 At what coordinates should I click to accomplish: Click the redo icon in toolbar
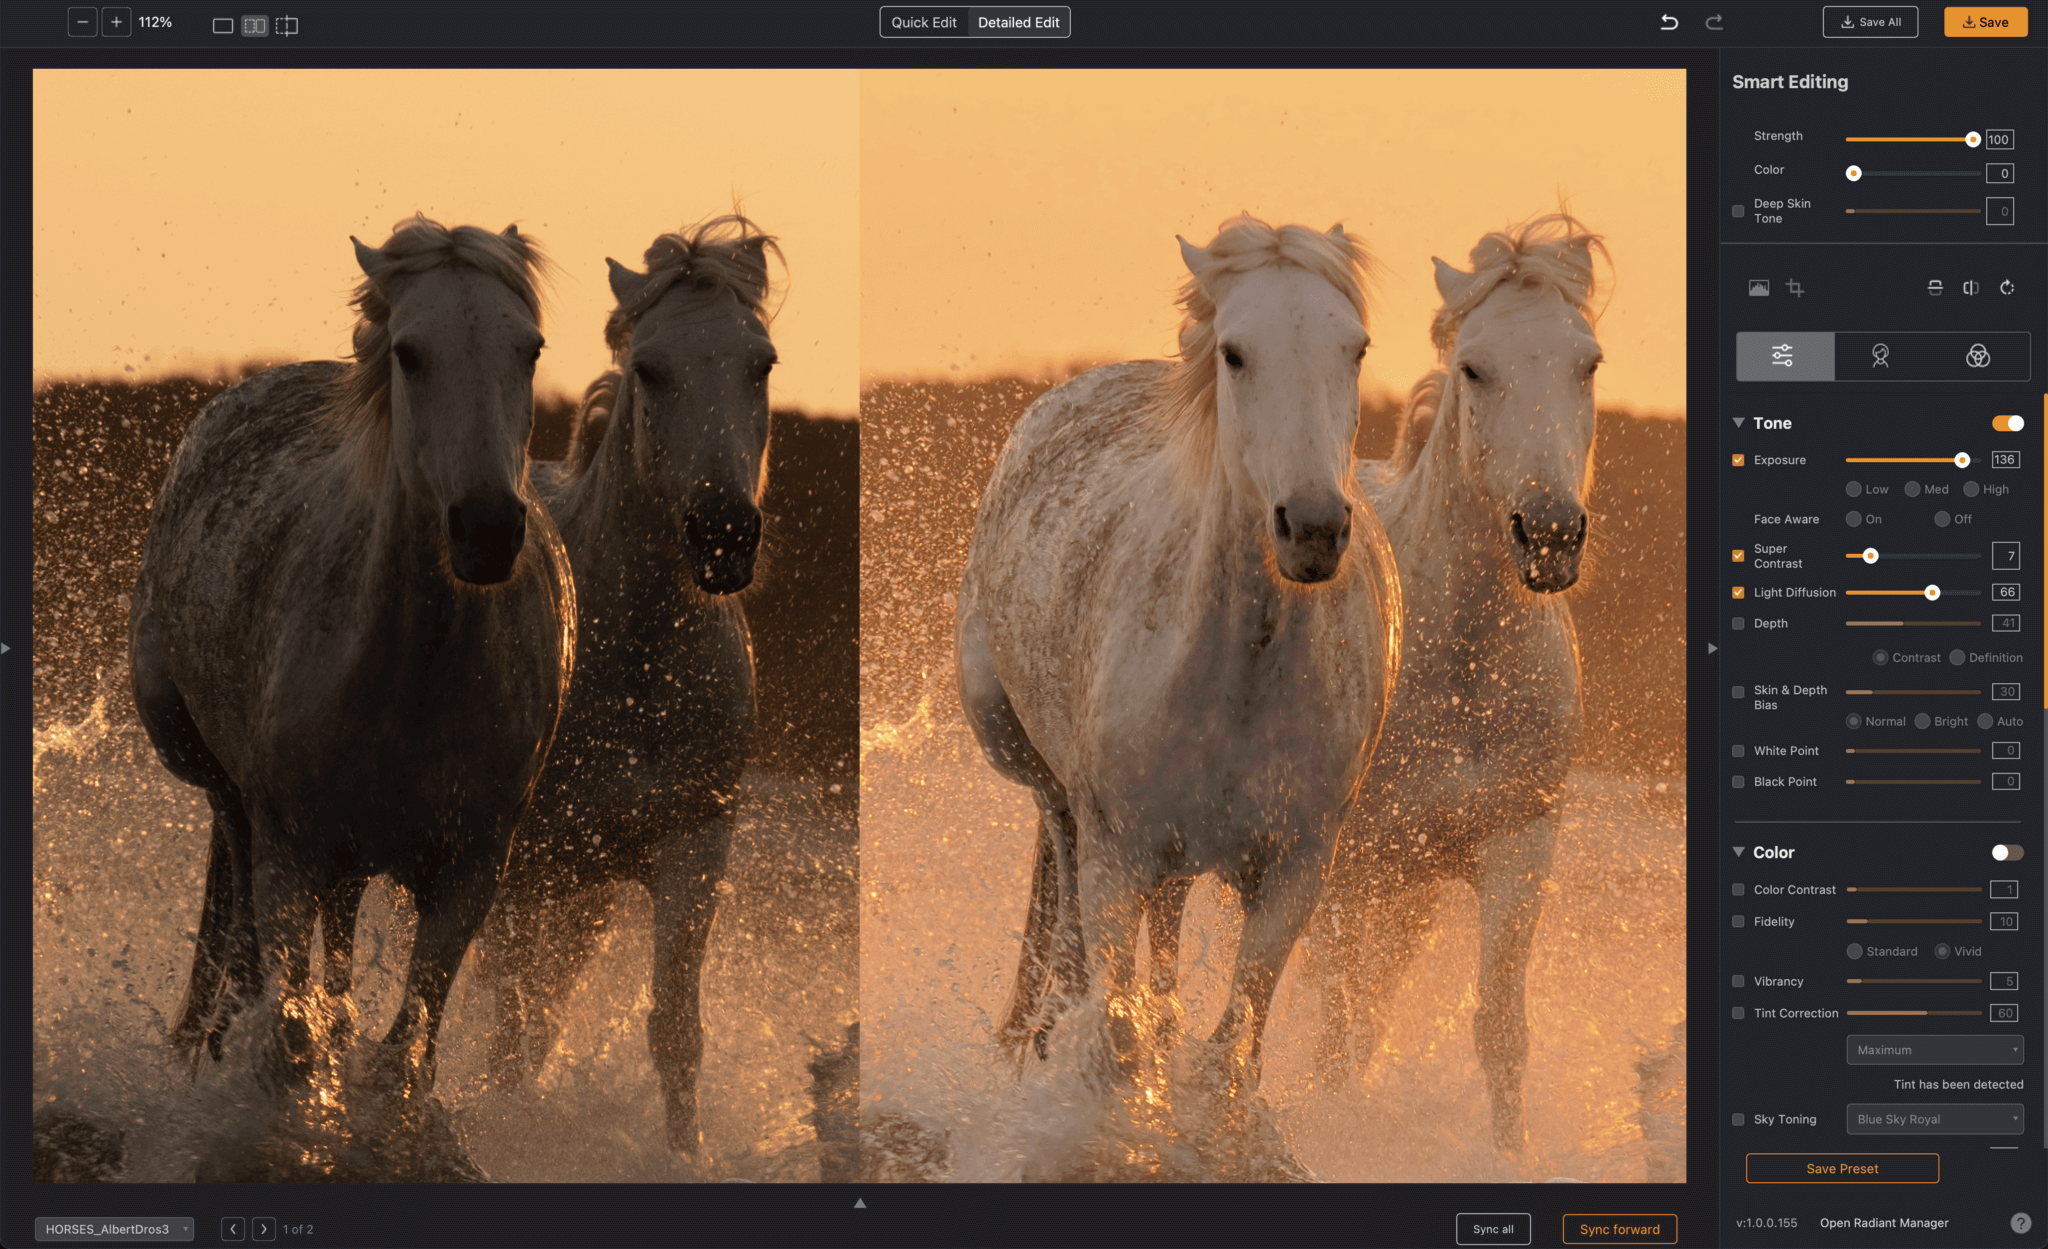pos(1714,22)
